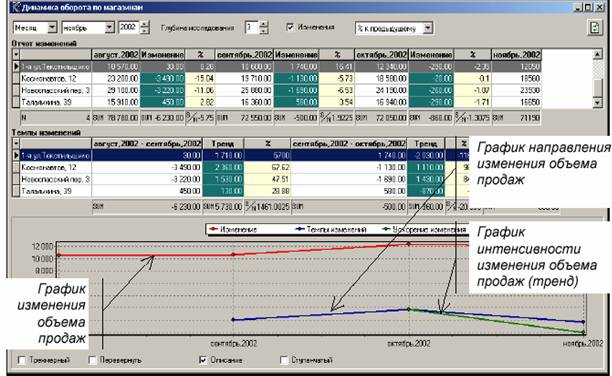Screen dimensions: 612x376
Task: Click the percent cell '47.51' in the 'Темпы изменений' table
Action: [267, 179]
